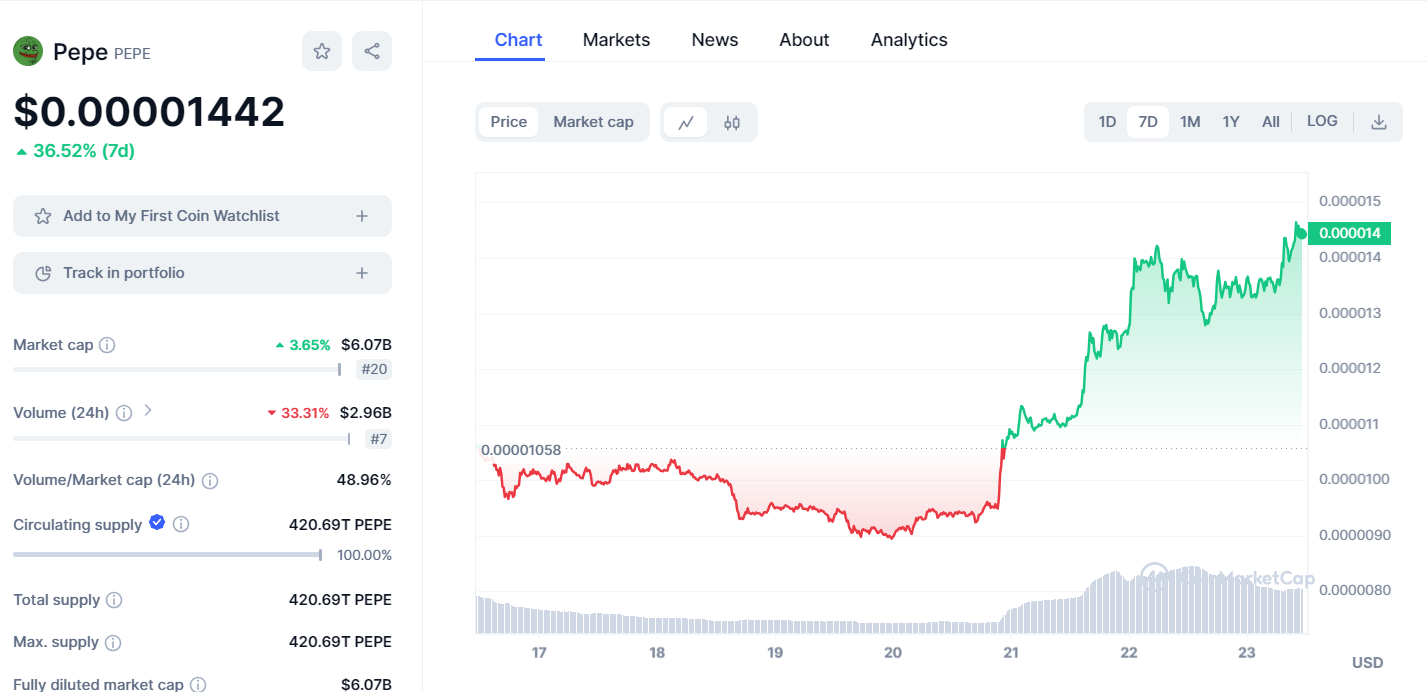Open the About tab
Screen dimensions: 1427x692
[x=804, y=40]
